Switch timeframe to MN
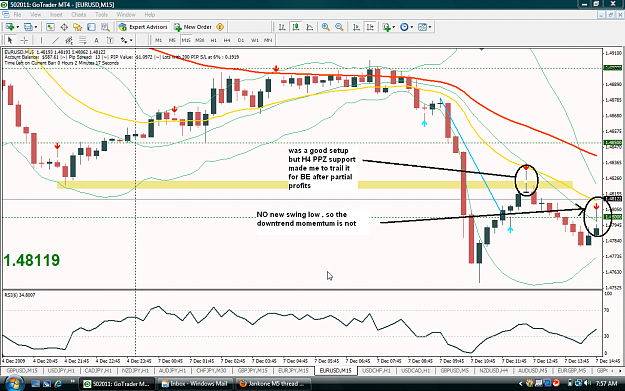The image size is (625, 391). (x=268, y=40)
